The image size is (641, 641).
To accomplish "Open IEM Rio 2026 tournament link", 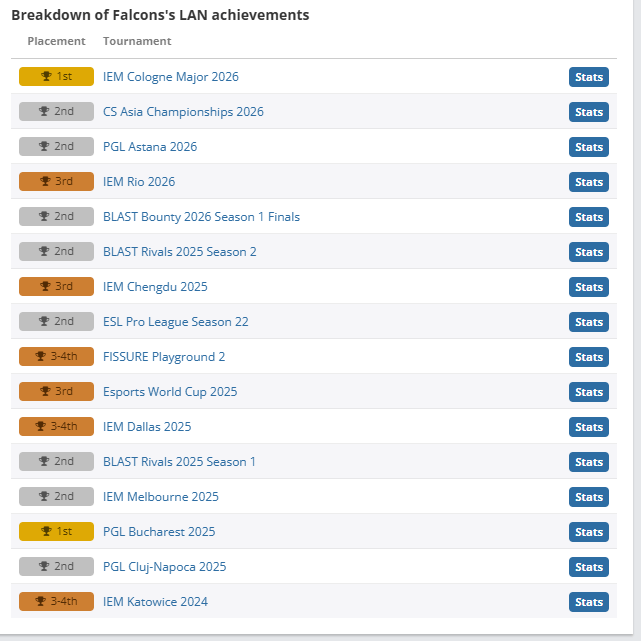I will [139, 182].
